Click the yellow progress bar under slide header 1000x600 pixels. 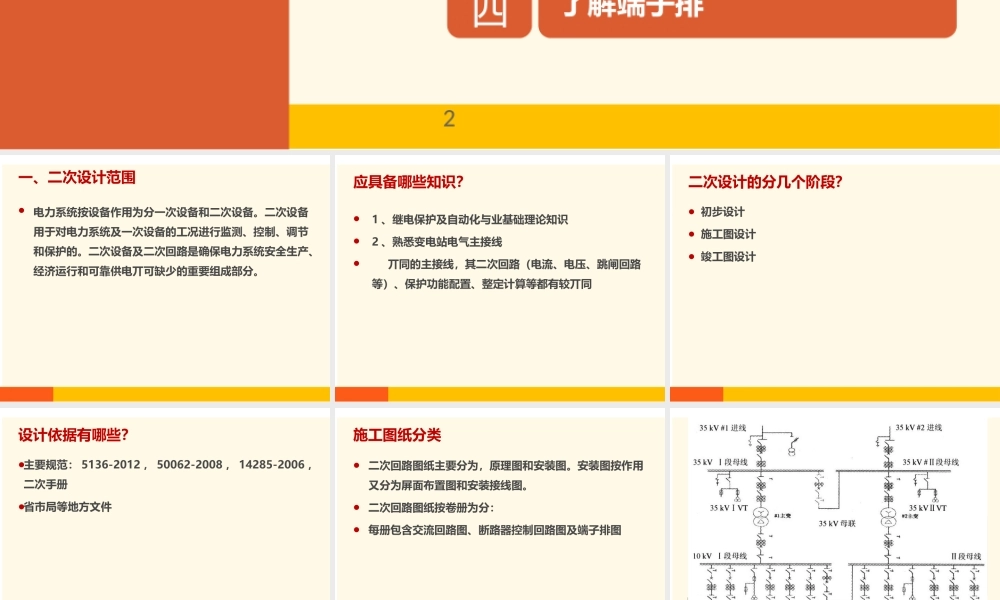coord(645,120)
